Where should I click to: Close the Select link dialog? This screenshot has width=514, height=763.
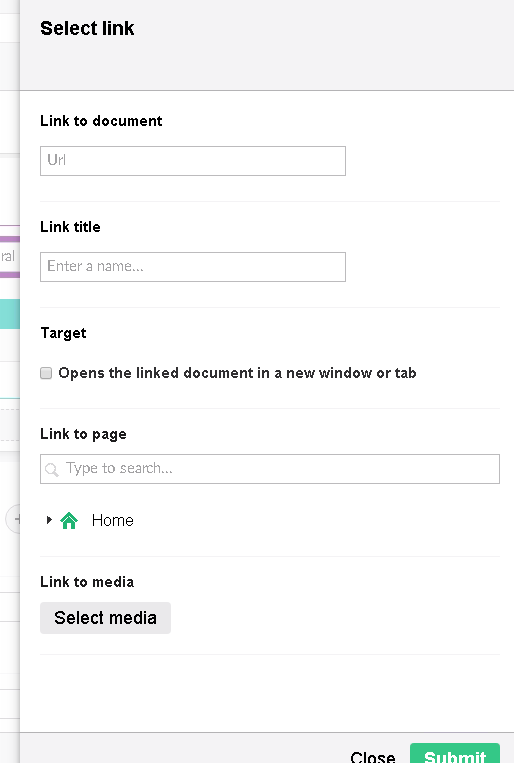click(x=372, y=756)
